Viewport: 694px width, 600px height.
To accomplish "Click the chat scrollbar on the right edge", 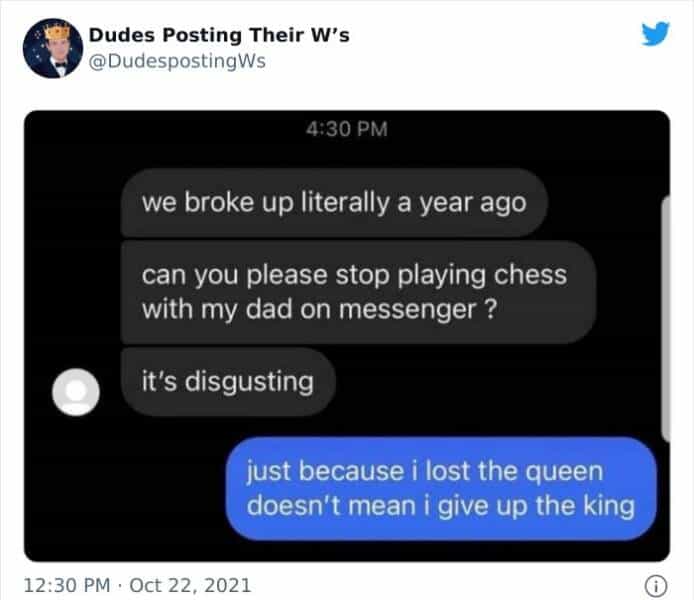I will point(665,319).
